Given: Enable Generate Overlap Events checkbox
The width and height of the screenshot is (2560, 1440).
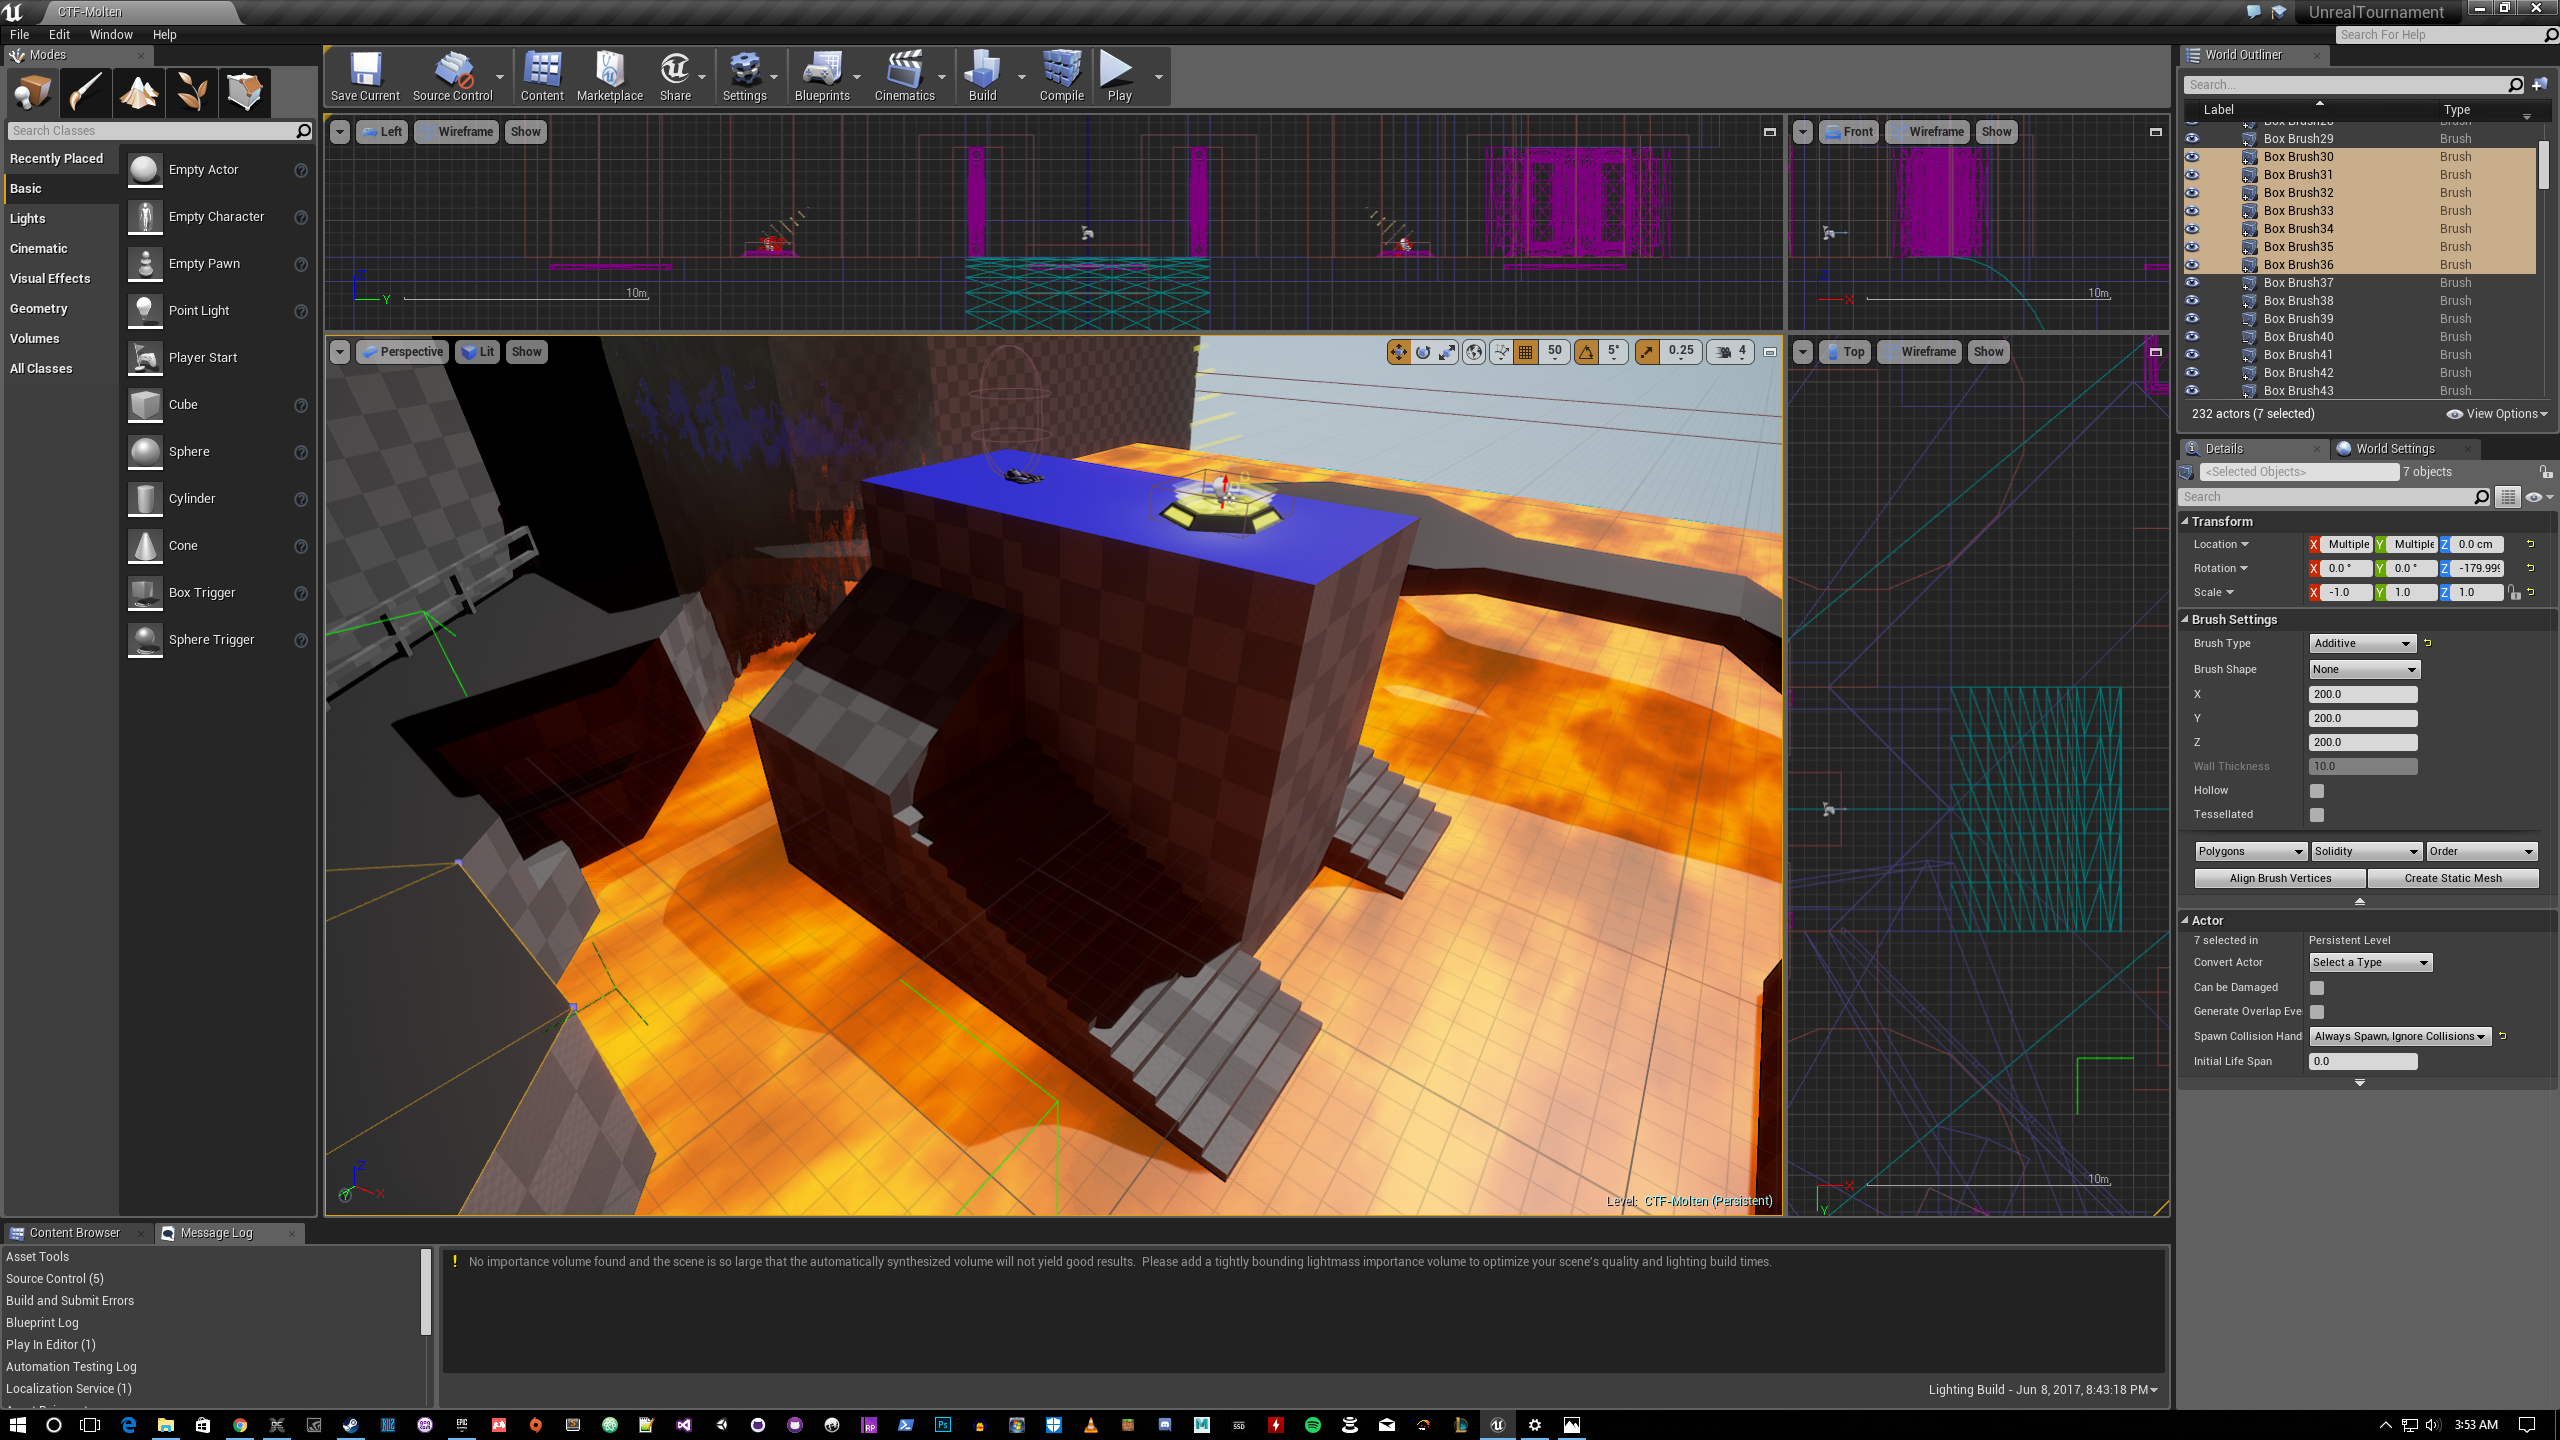Looking at the screenshot, I should 2317,1012.
